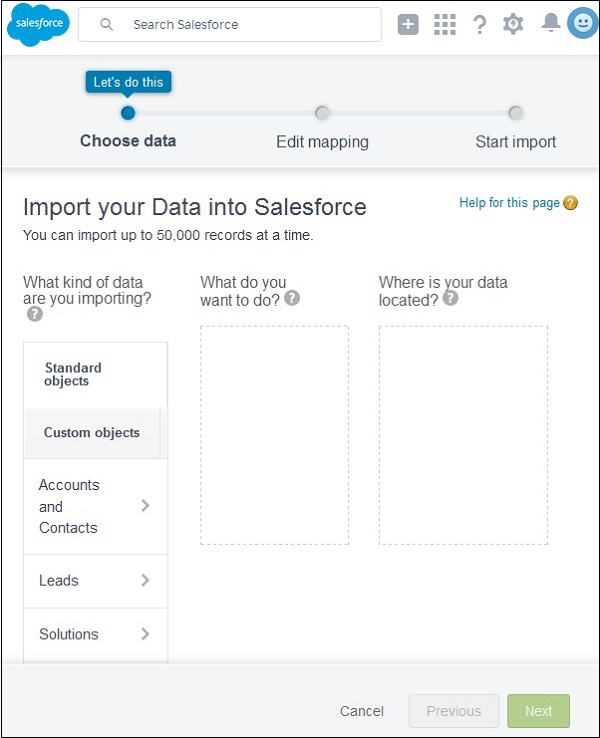Viewport: 600px width, 738px height.
Task: Open the Setup gear icon
Action: click(x=513, y=25)
